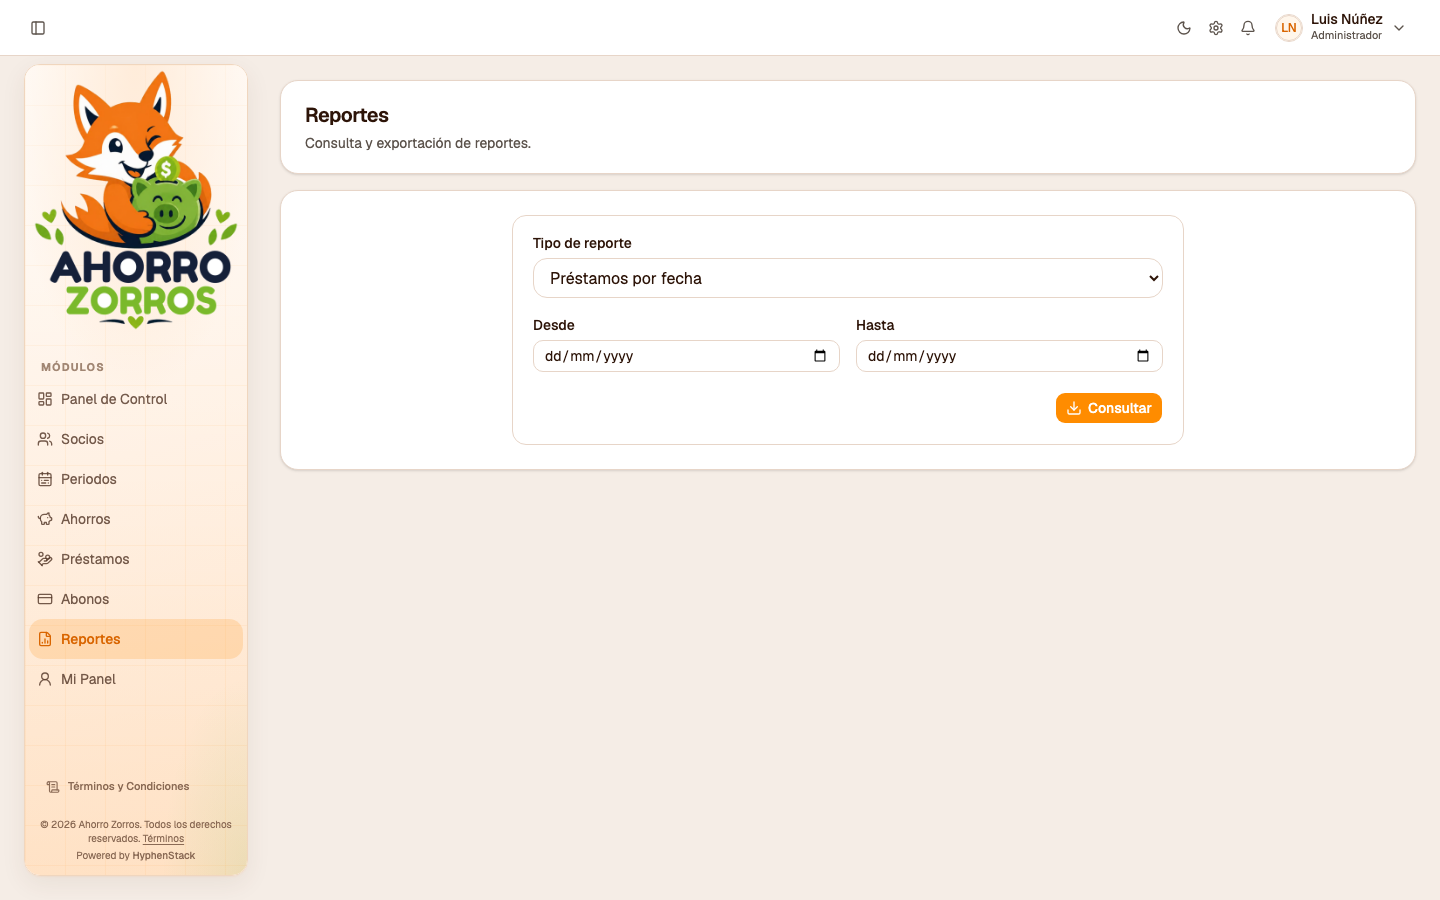Expand the Luis Núñez account menu chevron
Screen dimensions: 1440x900
(x=1399, y=28)
